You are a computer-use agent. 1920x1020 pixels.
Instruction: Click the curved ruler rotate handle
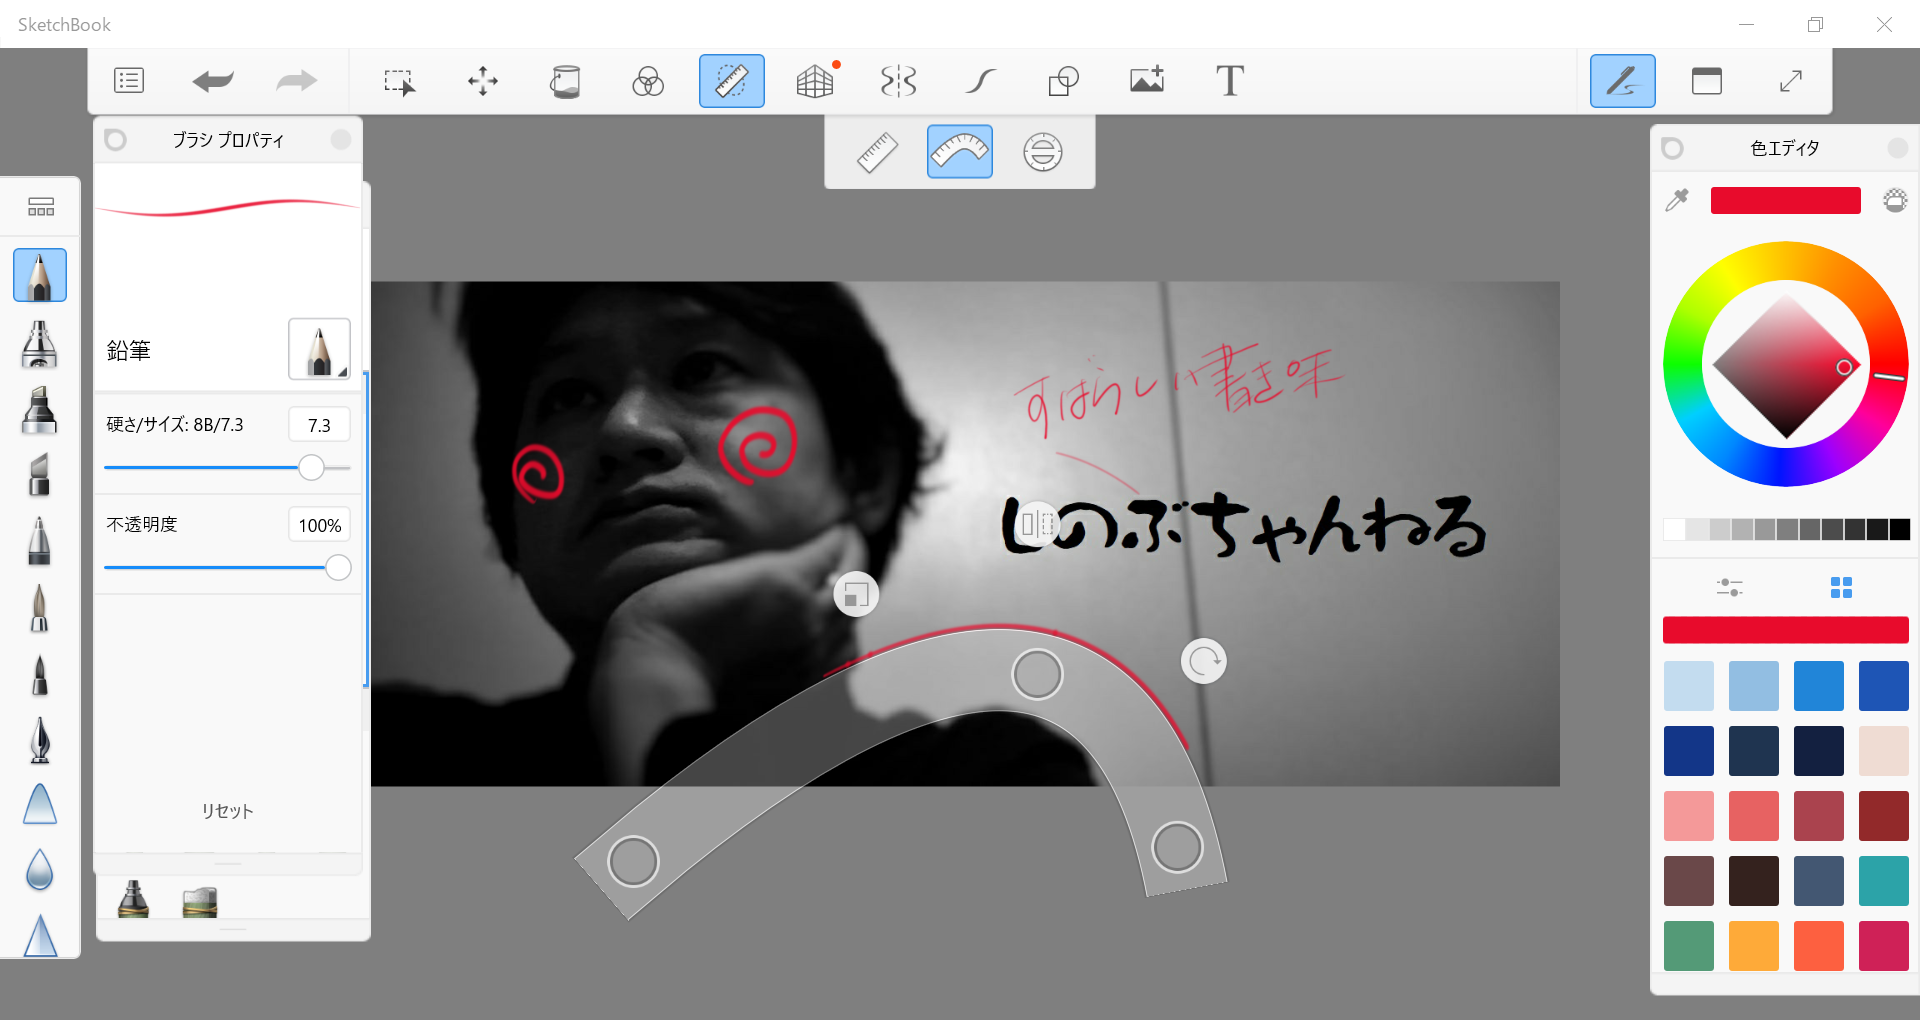tap(1204, 661)
